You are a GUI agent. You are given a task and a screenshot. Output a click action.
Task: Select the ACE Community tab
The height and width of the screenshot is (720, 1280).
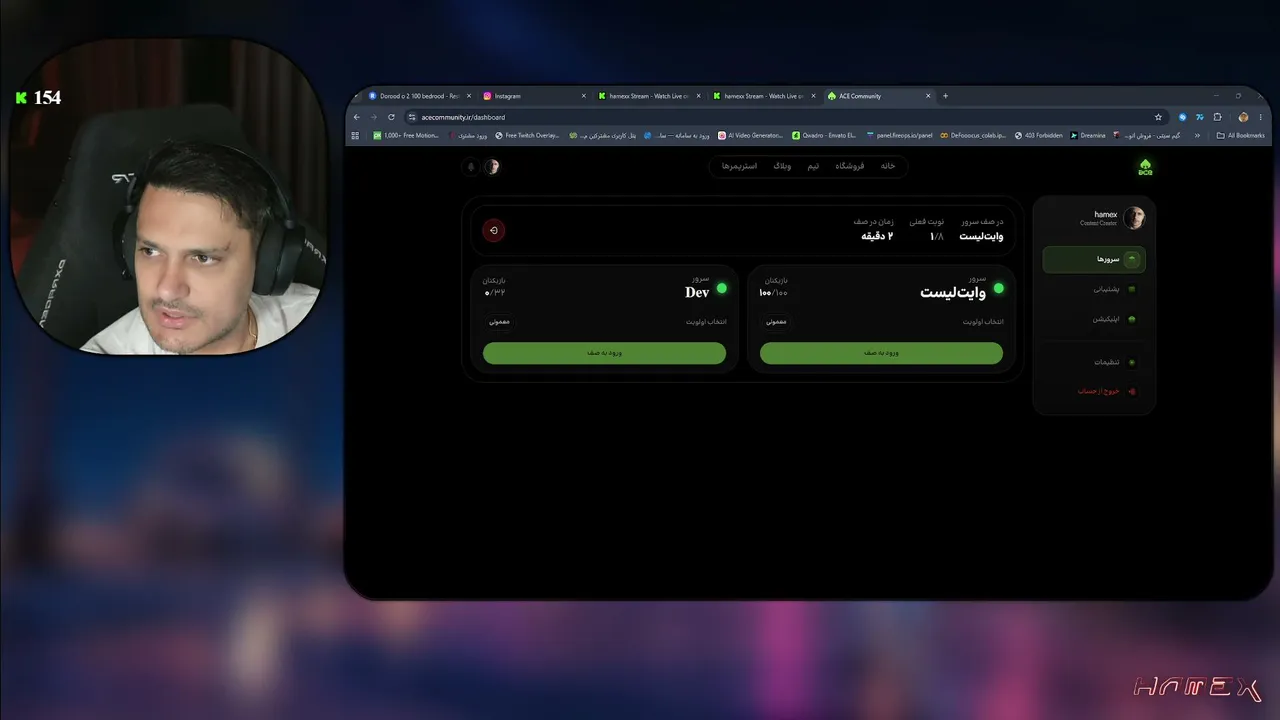pyautogui.click(x=878, y=96)
